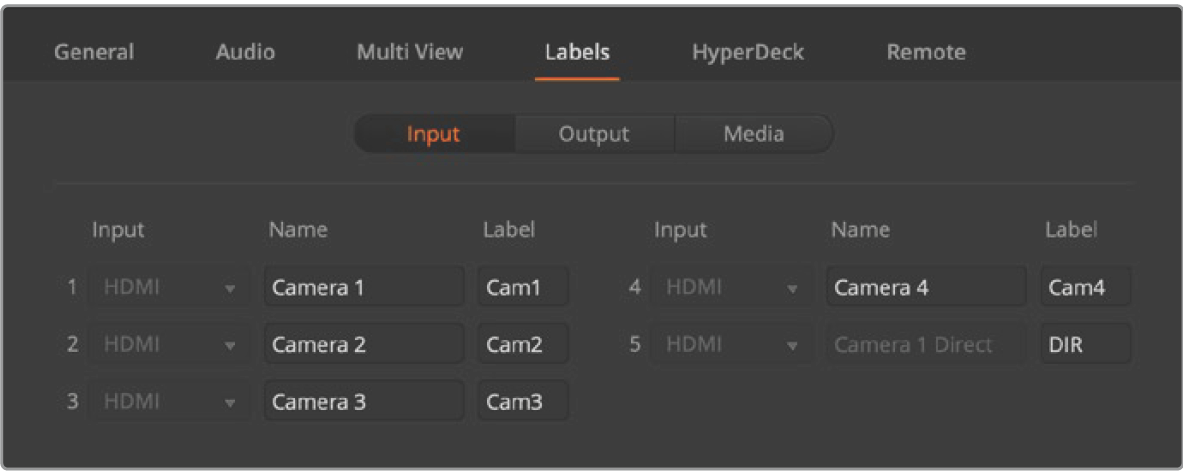Expand the input 3 HDMI dropdown
The image size is (1183, 475).
coord(167,403)
